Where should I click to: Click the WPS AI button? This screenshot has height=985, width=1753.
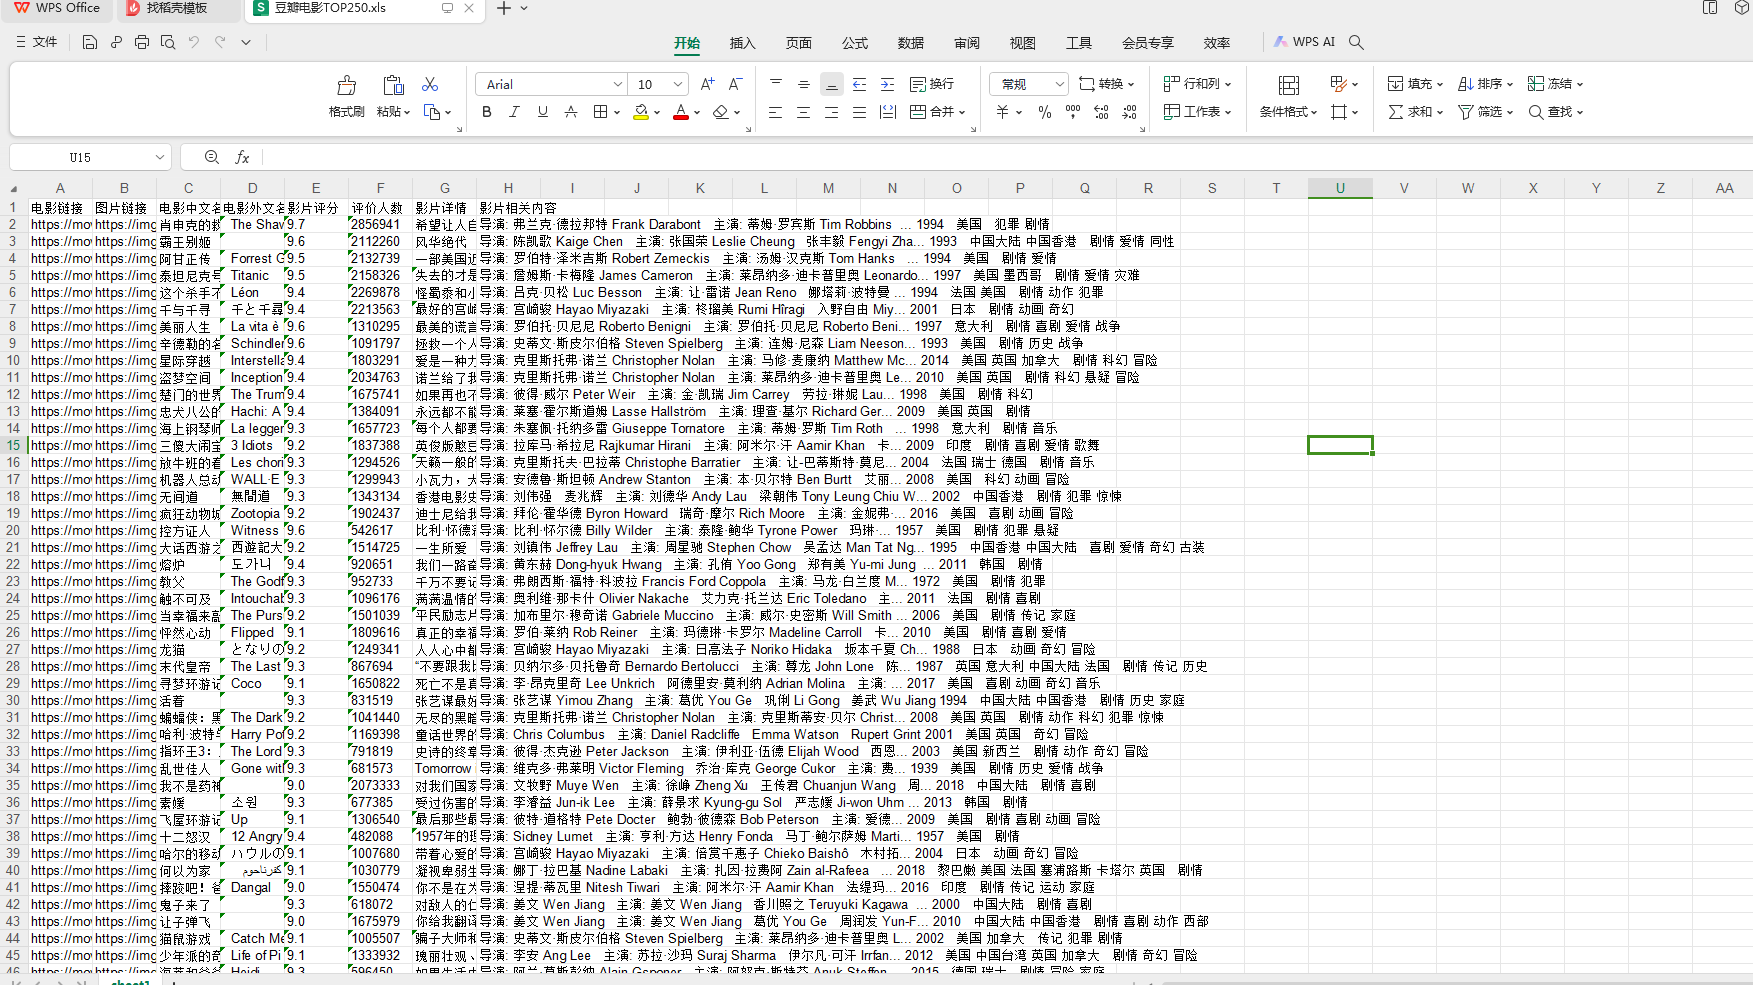coord(1304,42)
